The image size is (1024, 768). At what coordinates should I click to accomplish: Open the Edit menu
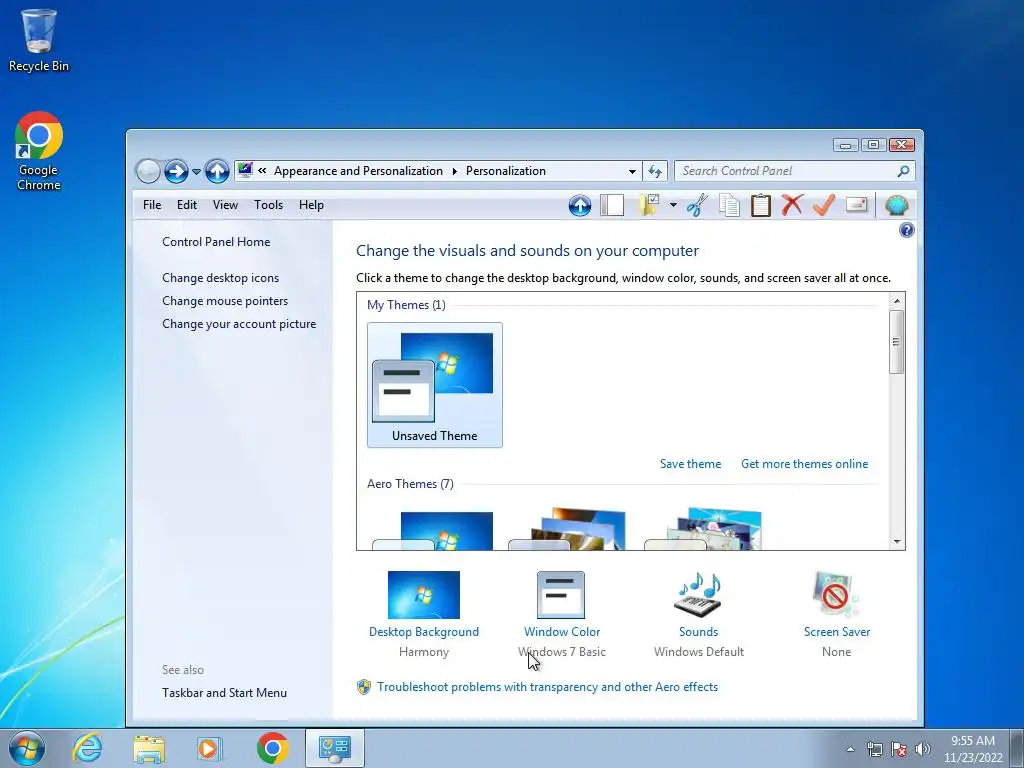coord(187,205)
